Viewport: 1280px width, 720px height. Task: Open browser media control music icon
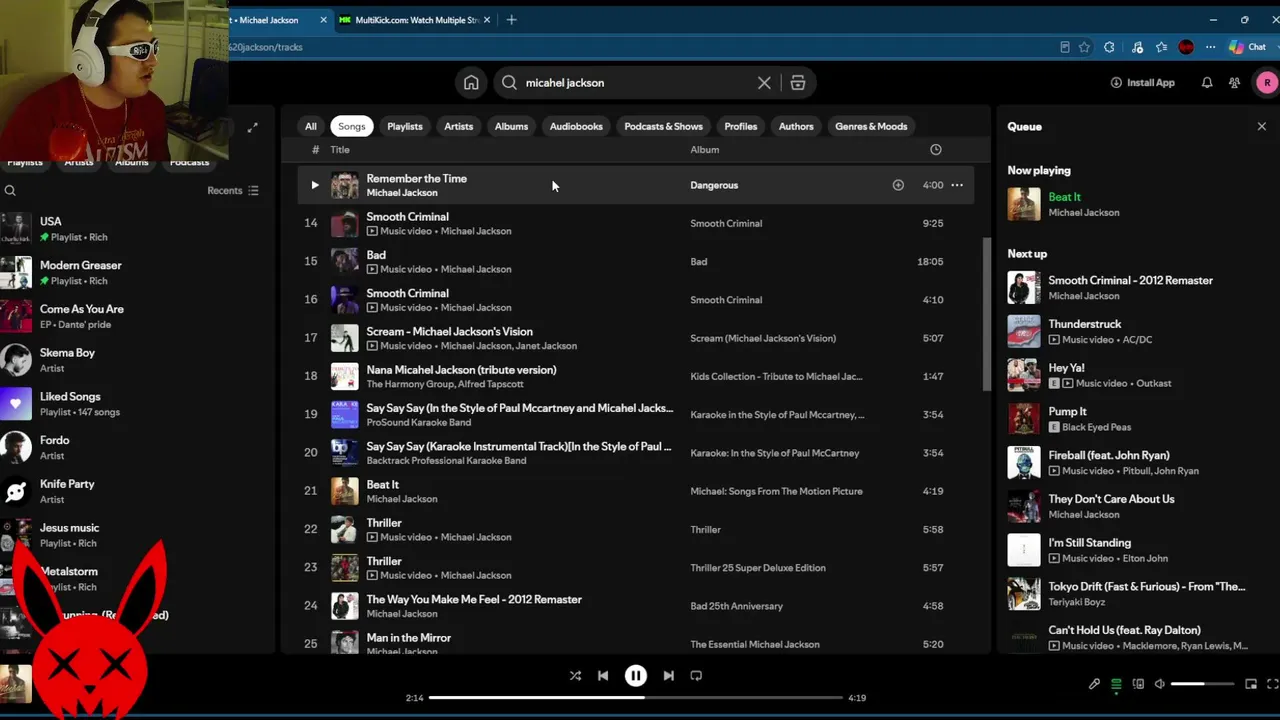point(1137,47)
